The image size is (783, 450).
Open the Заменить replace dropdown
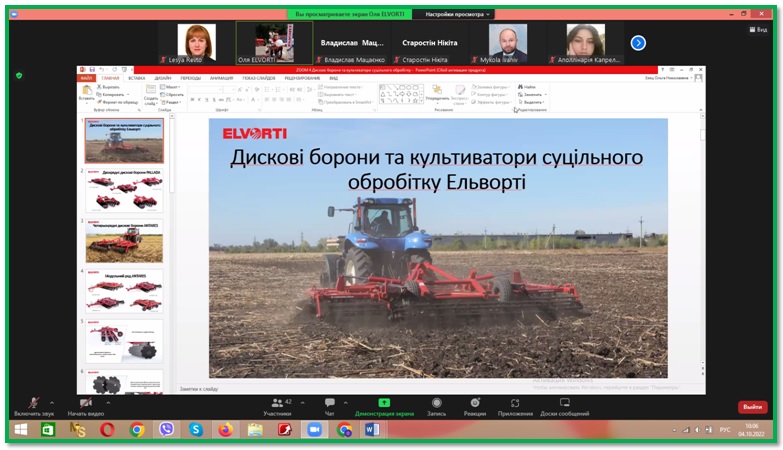(532, 94)
